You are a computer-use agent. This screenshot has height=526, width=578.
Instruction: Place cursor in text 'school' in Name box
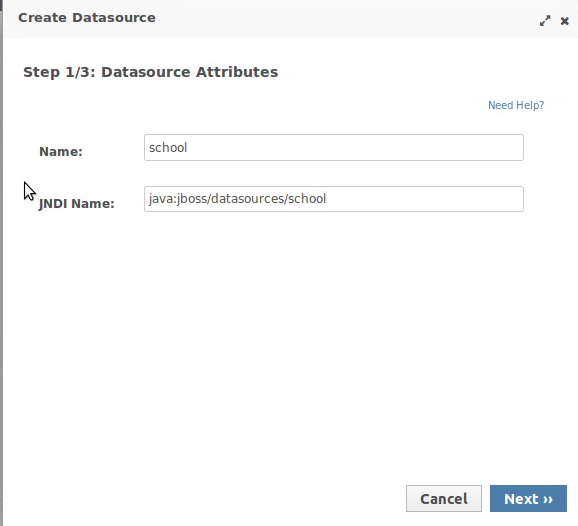168,147
